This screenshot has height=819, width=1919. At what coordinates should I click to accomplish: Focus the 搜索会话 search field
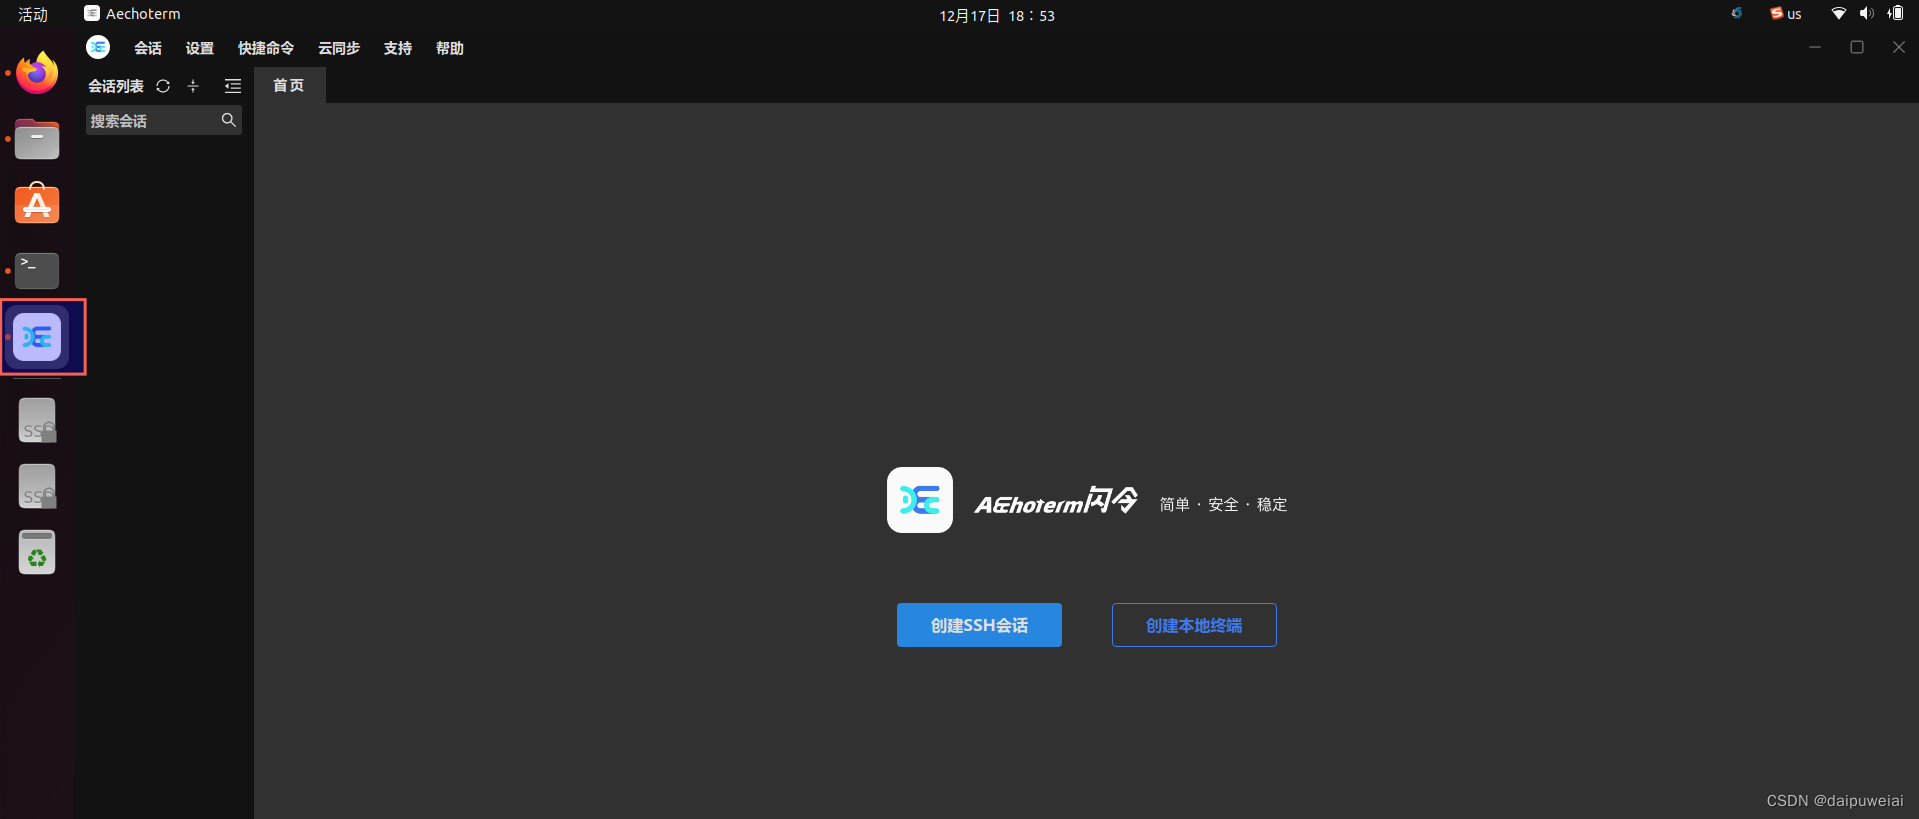pyautogui.click(x=164, y=120)
